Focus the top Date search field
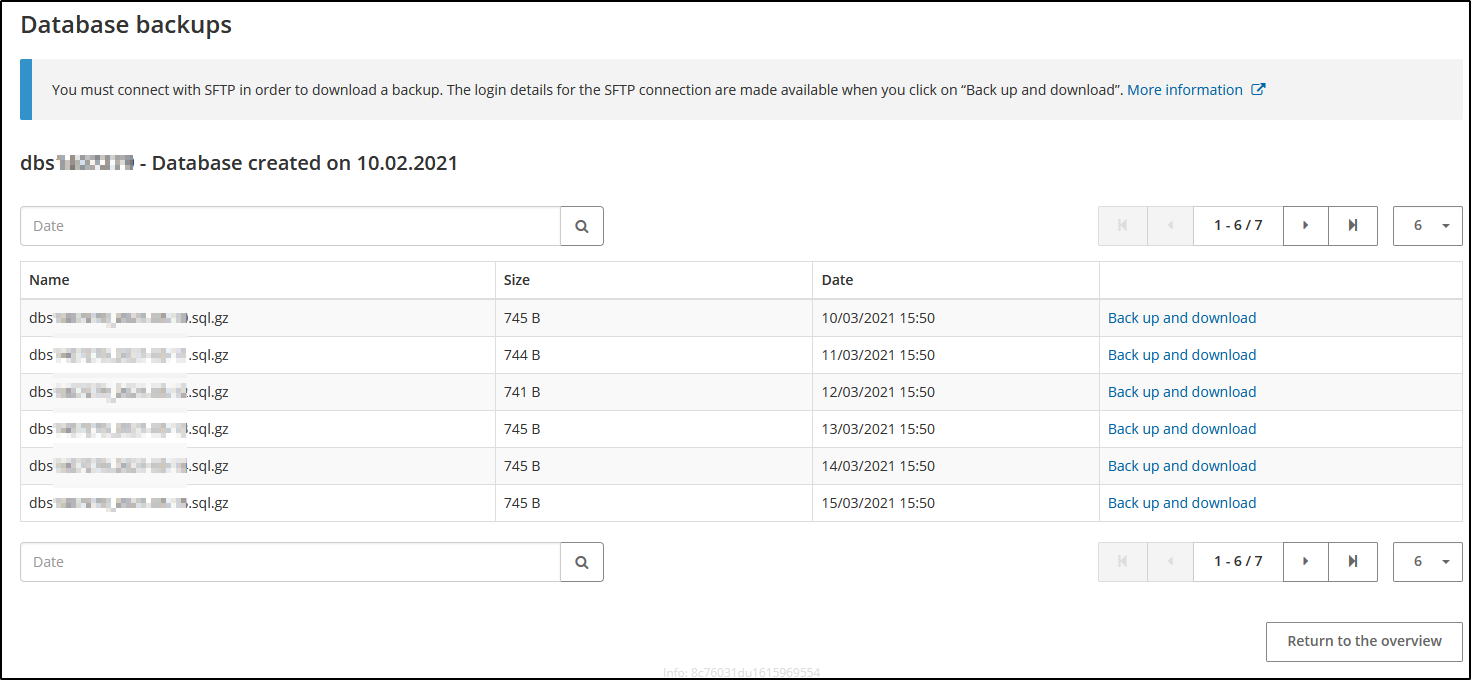1471x680 pixels. [290, 226]
